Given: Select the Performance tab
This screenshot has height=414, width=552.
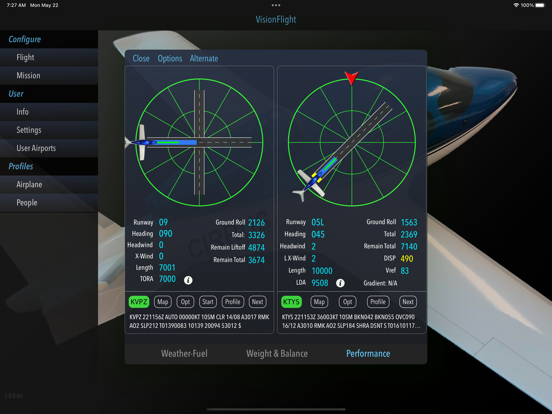Looking at the screenshot, I should pyautogui.click(x=368, y=353).
